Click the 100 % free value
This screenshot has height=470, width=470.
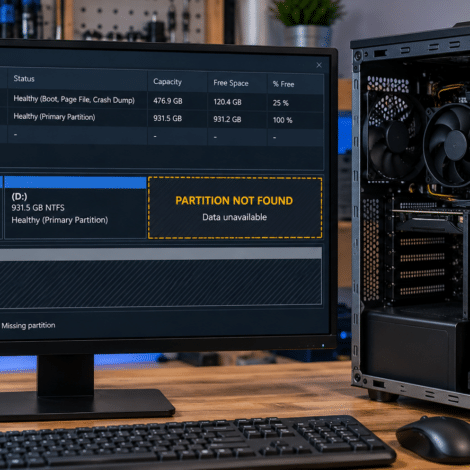(282, 120)
